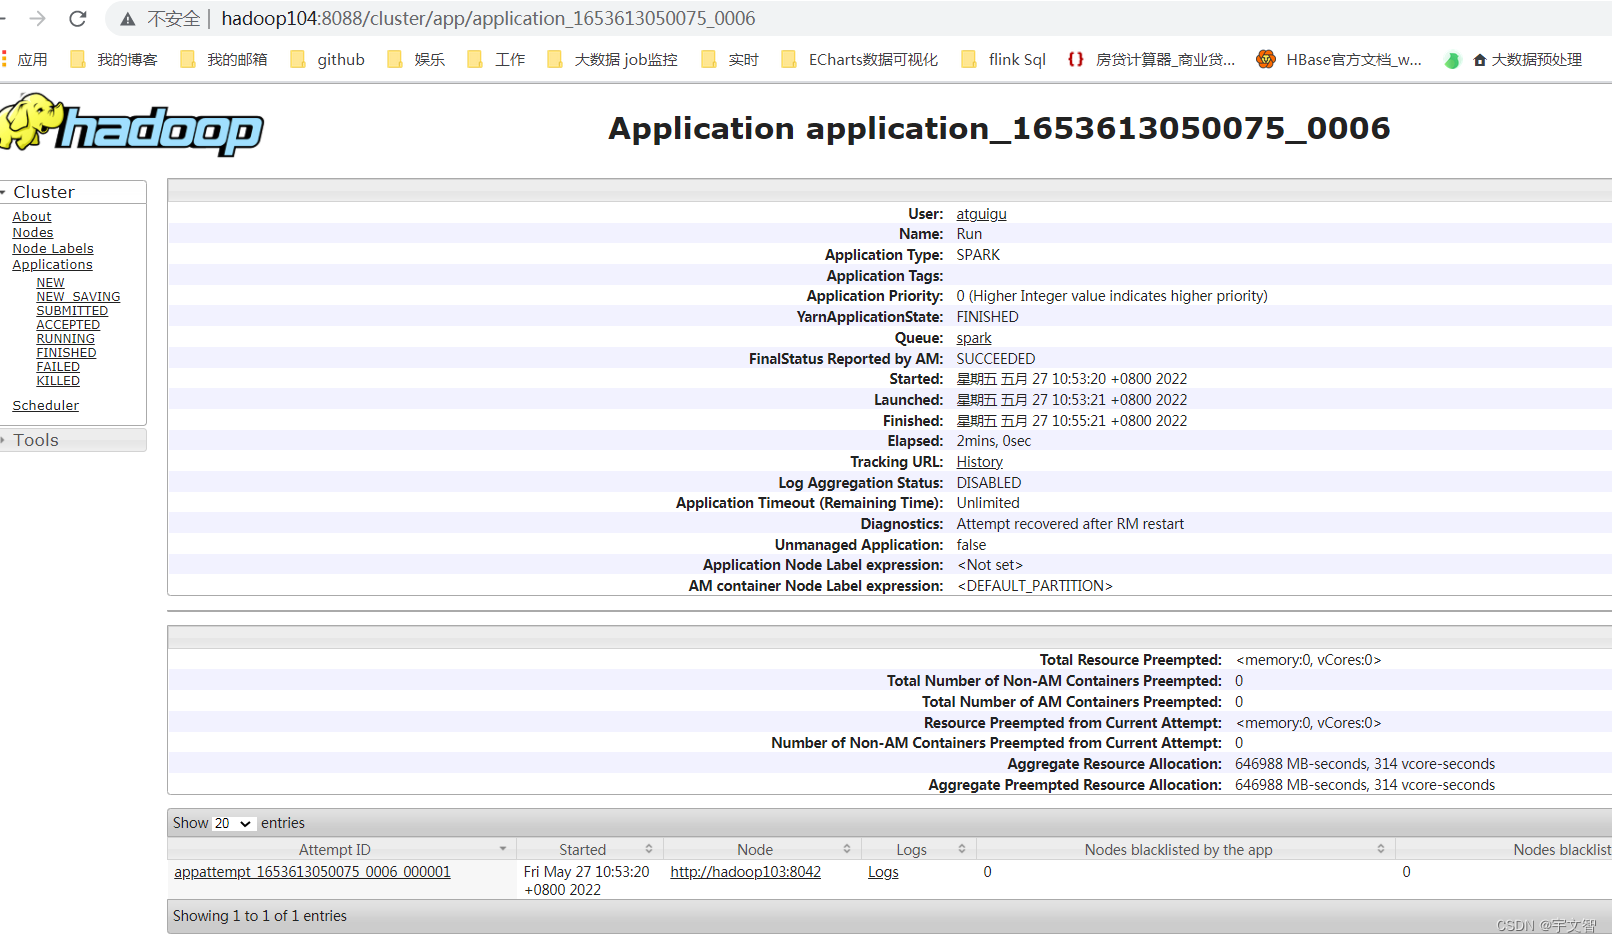Open the flink Sql bookmark folder
Image resolution: width=1612 pixels, height=942 pixels.
coord(1003,60)
